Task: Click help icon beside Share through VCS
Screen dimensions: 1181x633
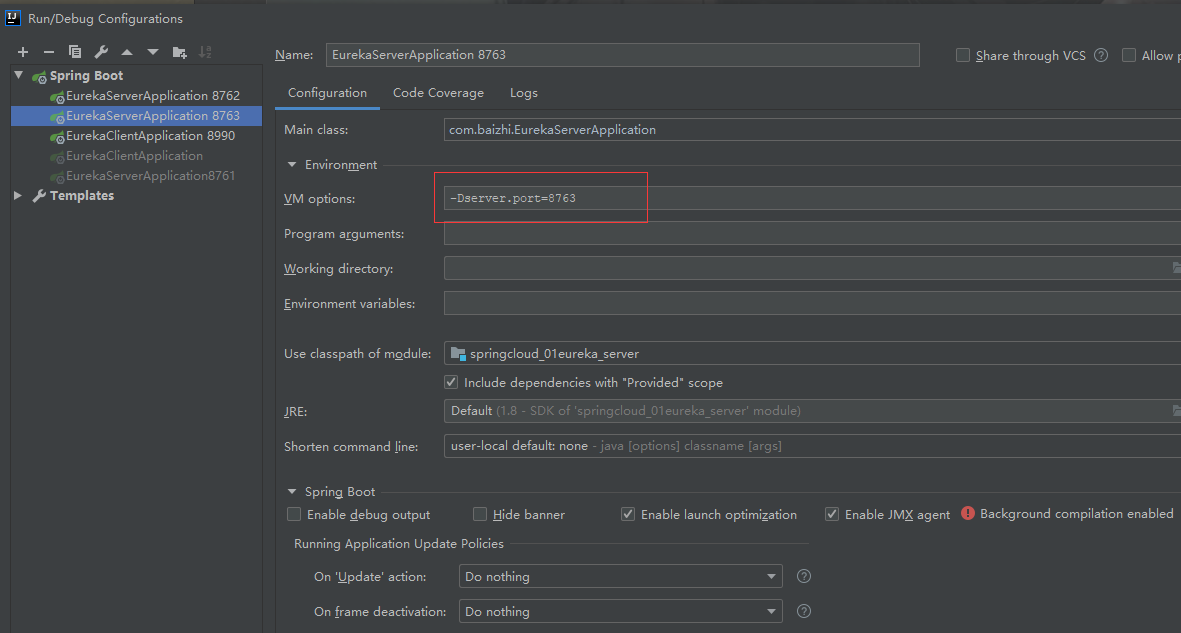Action: tap(1101, 55)
